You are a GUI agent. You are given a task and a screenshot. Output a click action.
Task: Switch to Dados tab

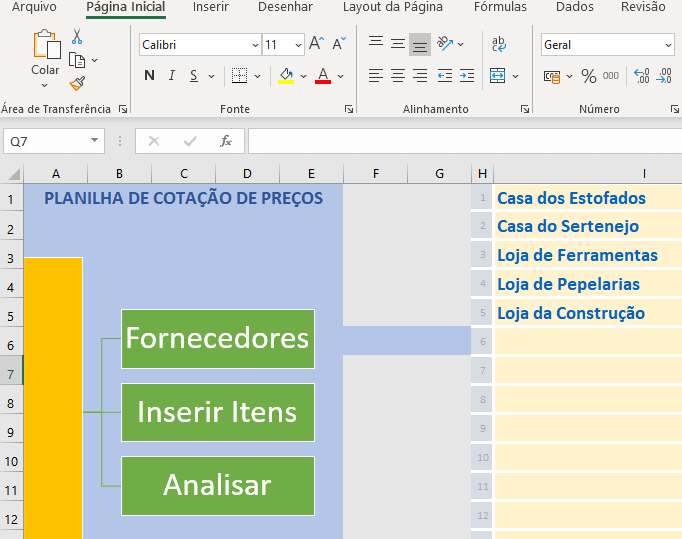pyautogui.click(x=575, y=7)
